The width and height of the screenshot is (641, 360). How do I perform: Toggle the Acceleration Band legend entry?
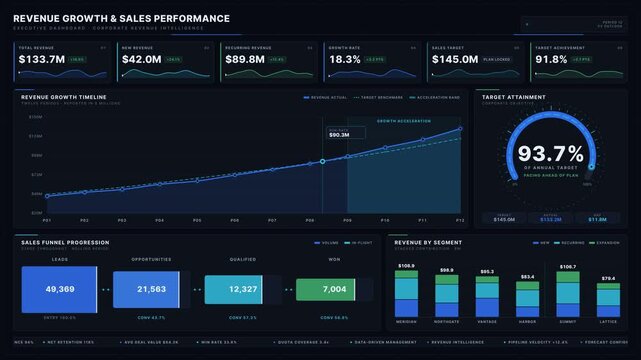tap(435, 98)
